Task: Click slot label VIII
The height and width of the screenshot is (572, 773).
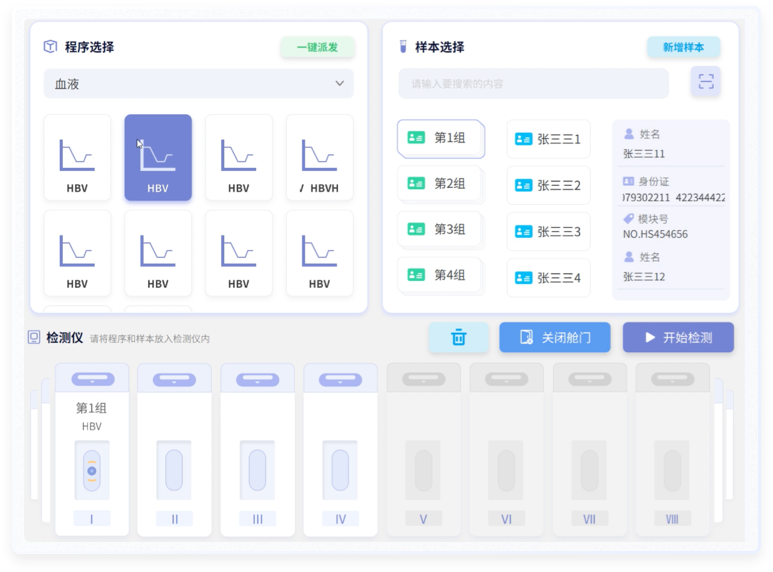Action: (x=672, y=519)
